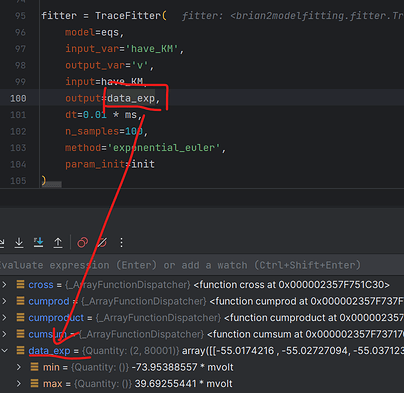
Task: Click the fitter inline debug hint
Action: click(x=293, y=16)
